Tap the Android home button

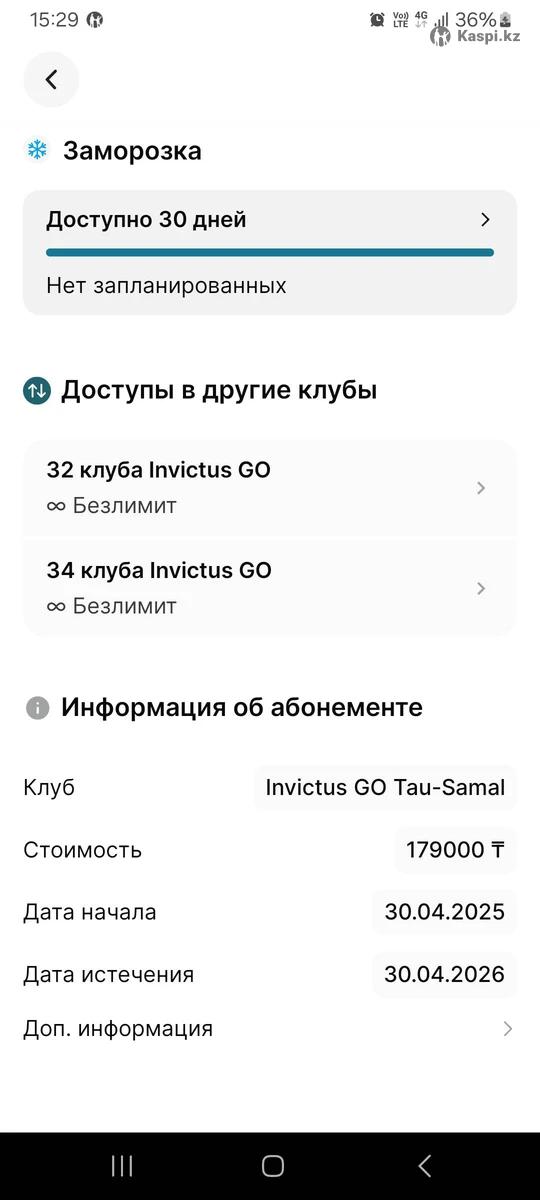[272, 1165]
